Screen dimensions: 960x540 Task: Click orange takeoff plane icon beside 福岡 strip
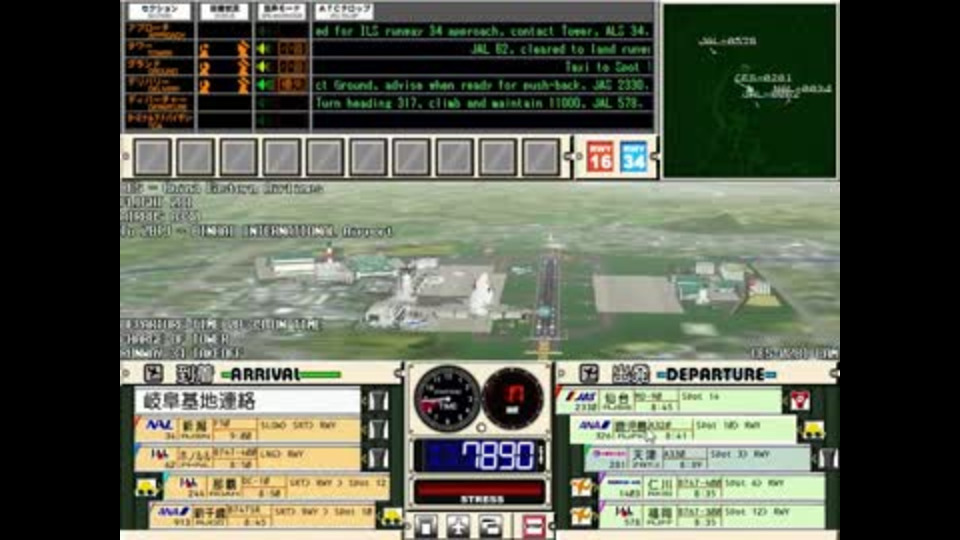[x=581, y=516]
